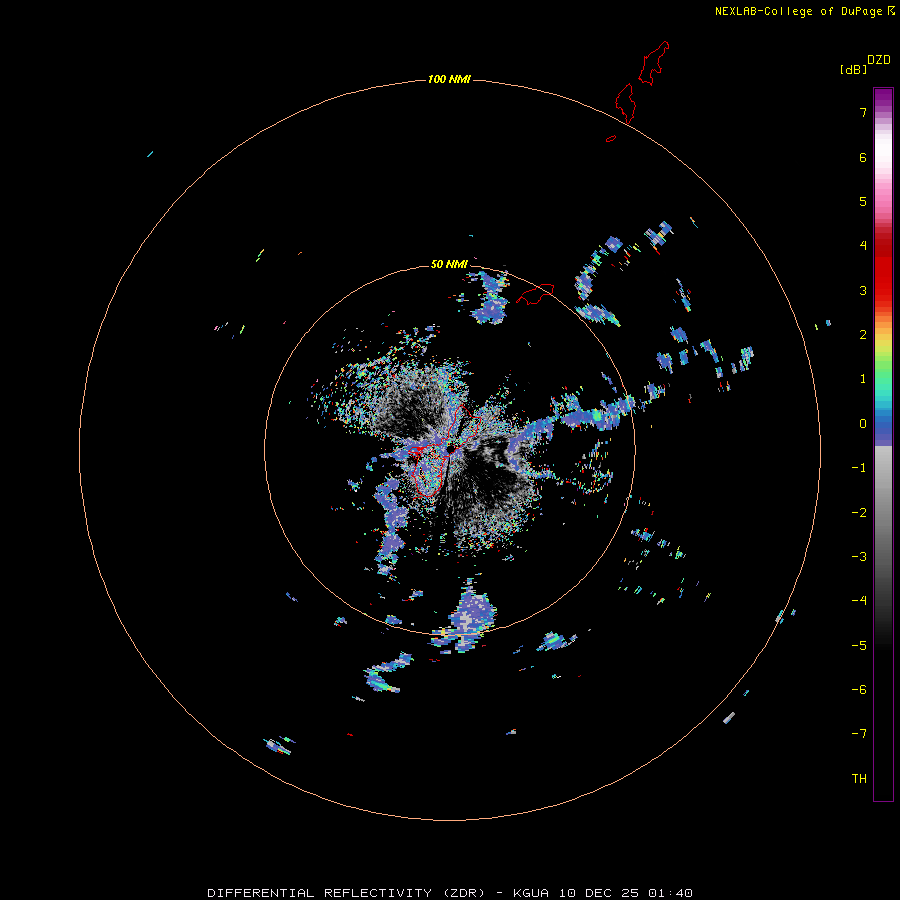Click the colorbar value 1 label
Viewport: 900px width, 900px height.
pos(863,379)
